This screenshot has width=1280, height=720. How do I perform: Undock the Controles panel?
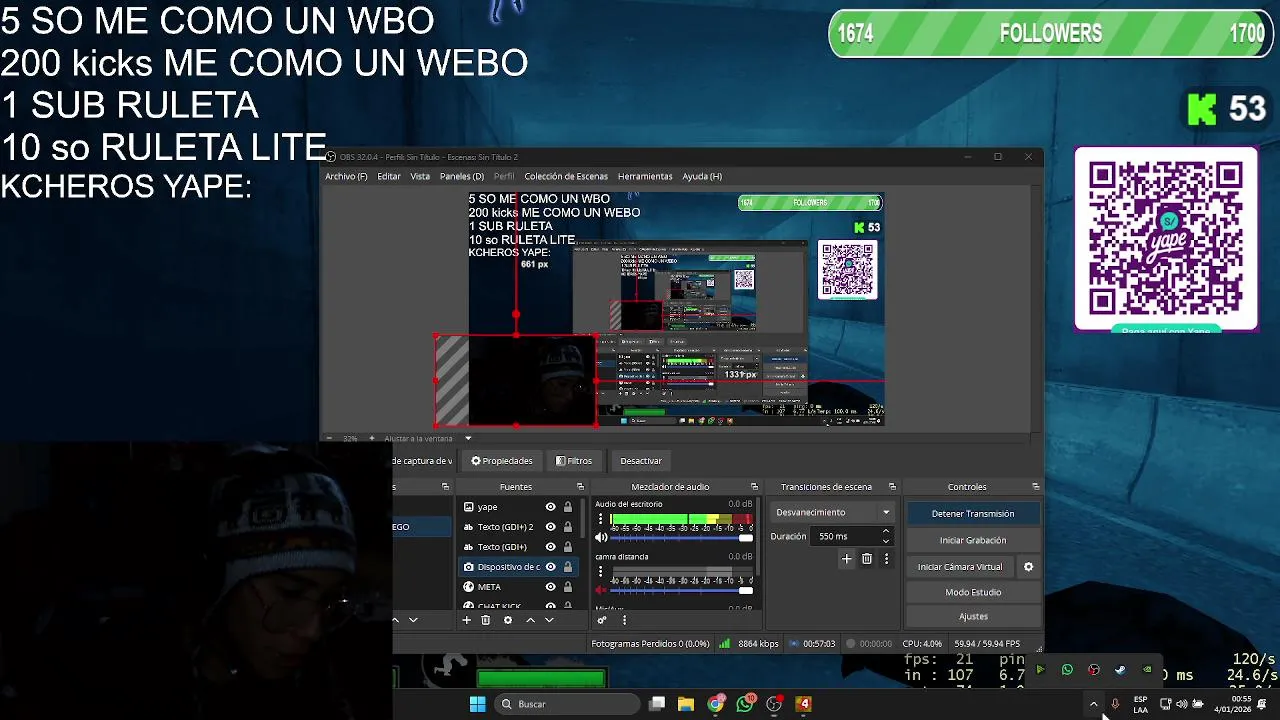click(1036, 487)
